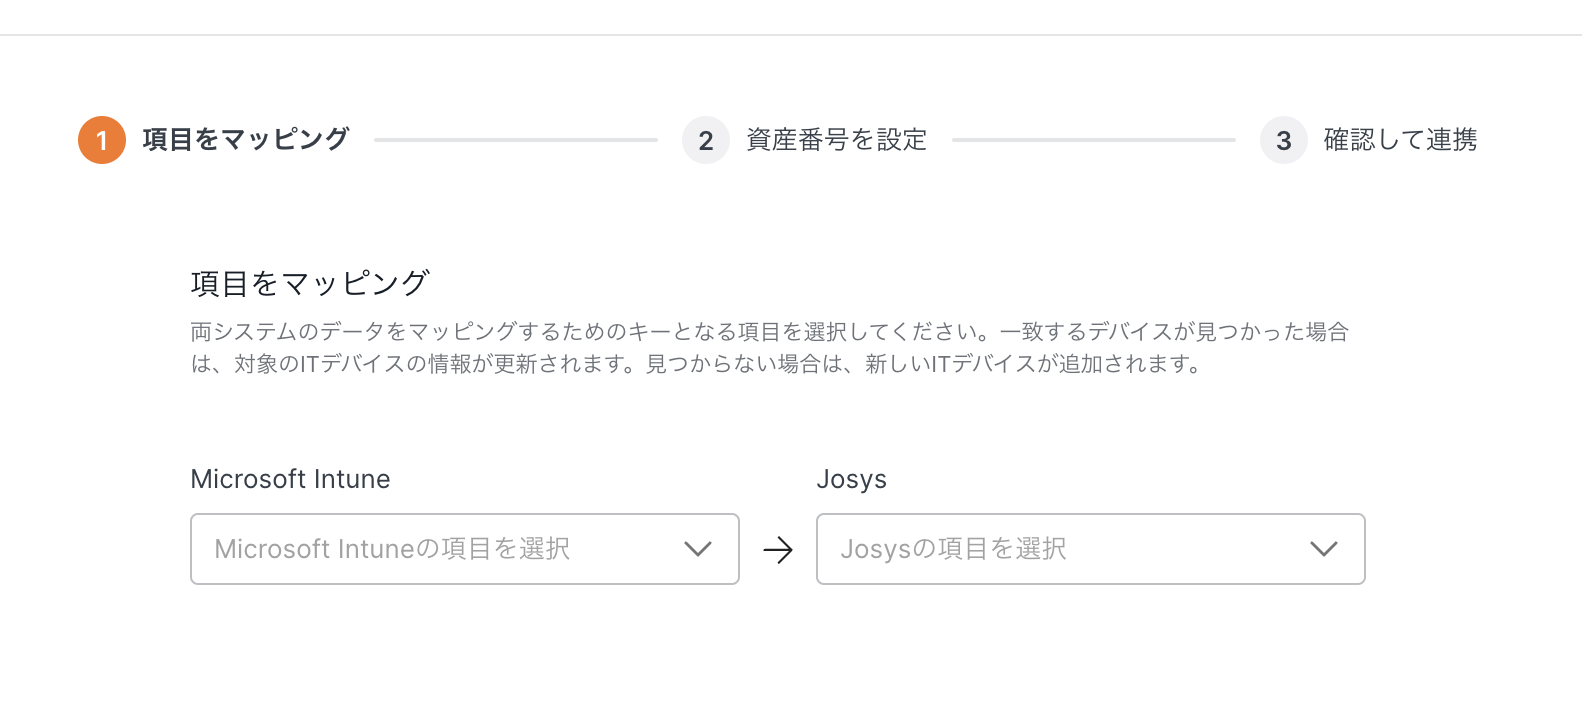The height and width of the screenshot is (714, 1582).
Task: Click the Josys label above the dropdown
Action: click(851, 479)
